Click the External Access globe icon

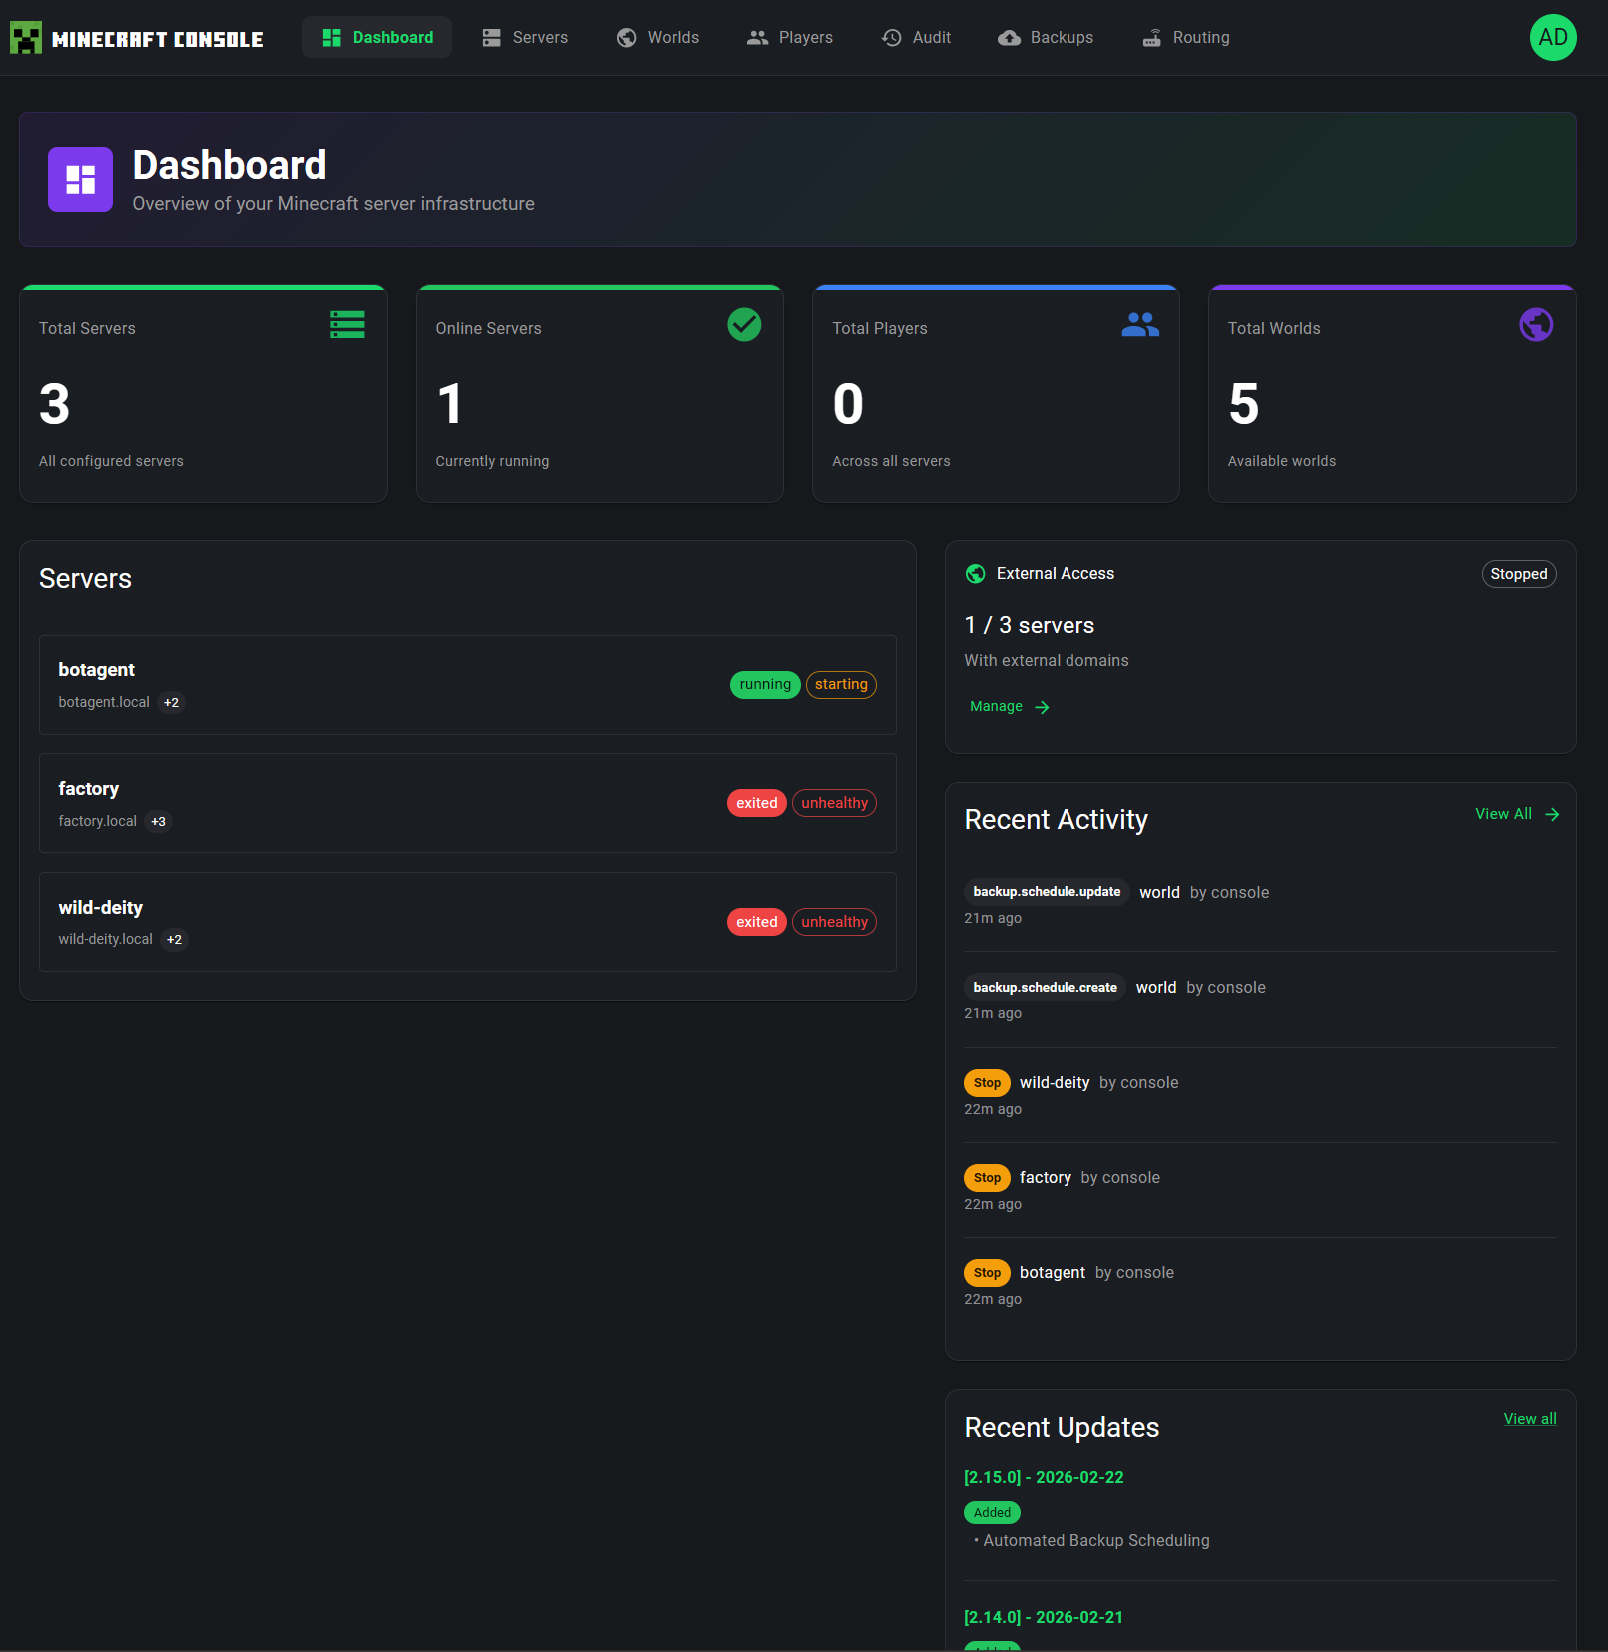click(976, 574)
